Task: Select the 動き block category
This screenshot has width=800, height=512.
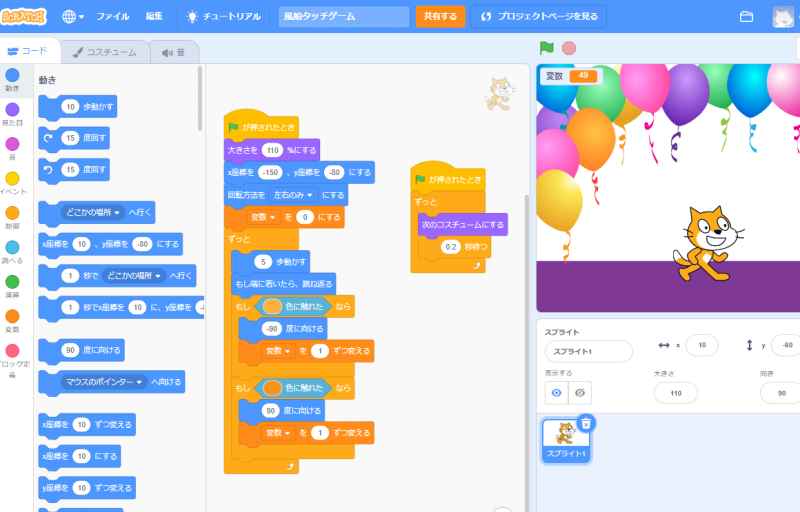Action: point(12,80)
